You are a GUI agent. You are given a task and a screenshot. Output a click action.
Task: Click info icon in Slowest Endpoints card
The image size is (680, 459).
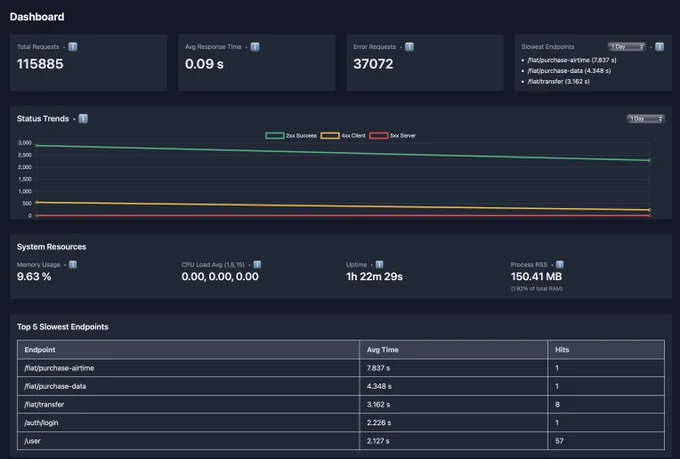pyautogui.click(x=659, y=47)
